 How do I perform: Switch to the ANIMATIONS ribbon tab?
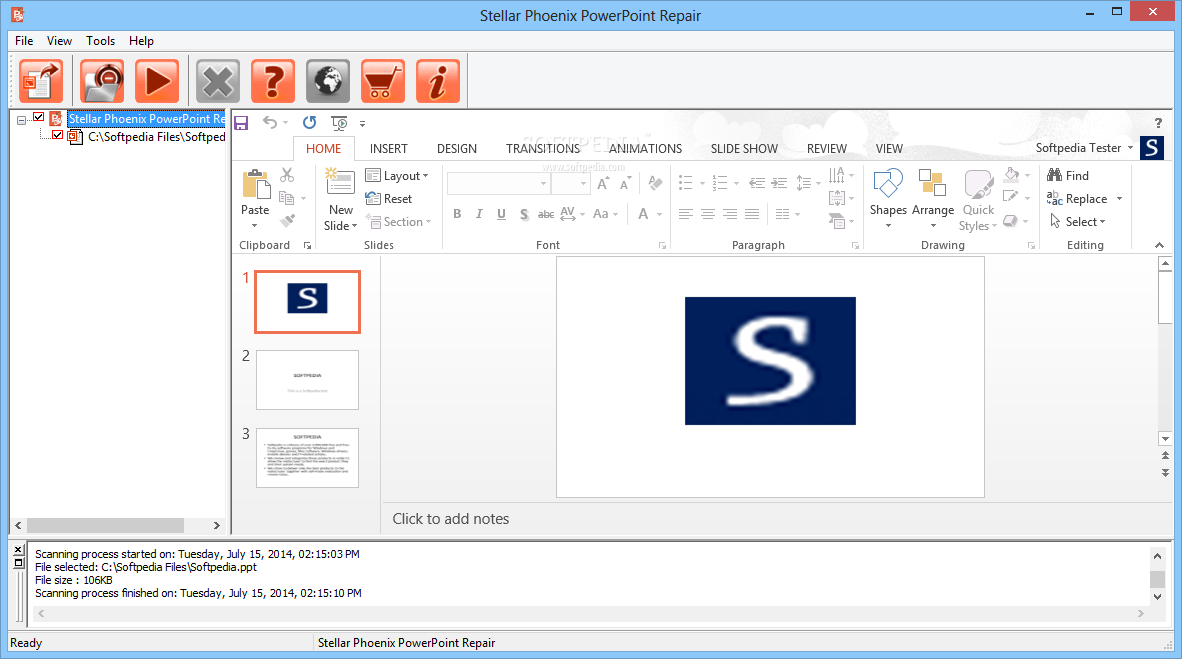tap(645, 149)
